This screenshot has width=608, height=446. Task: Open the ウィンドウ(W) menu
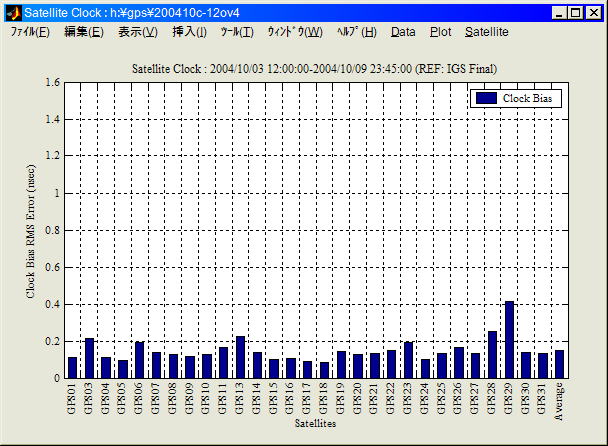[294, 32]
